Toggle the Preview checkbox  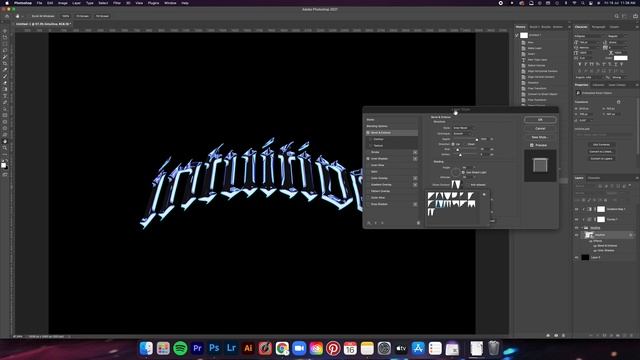pos(532,145)
